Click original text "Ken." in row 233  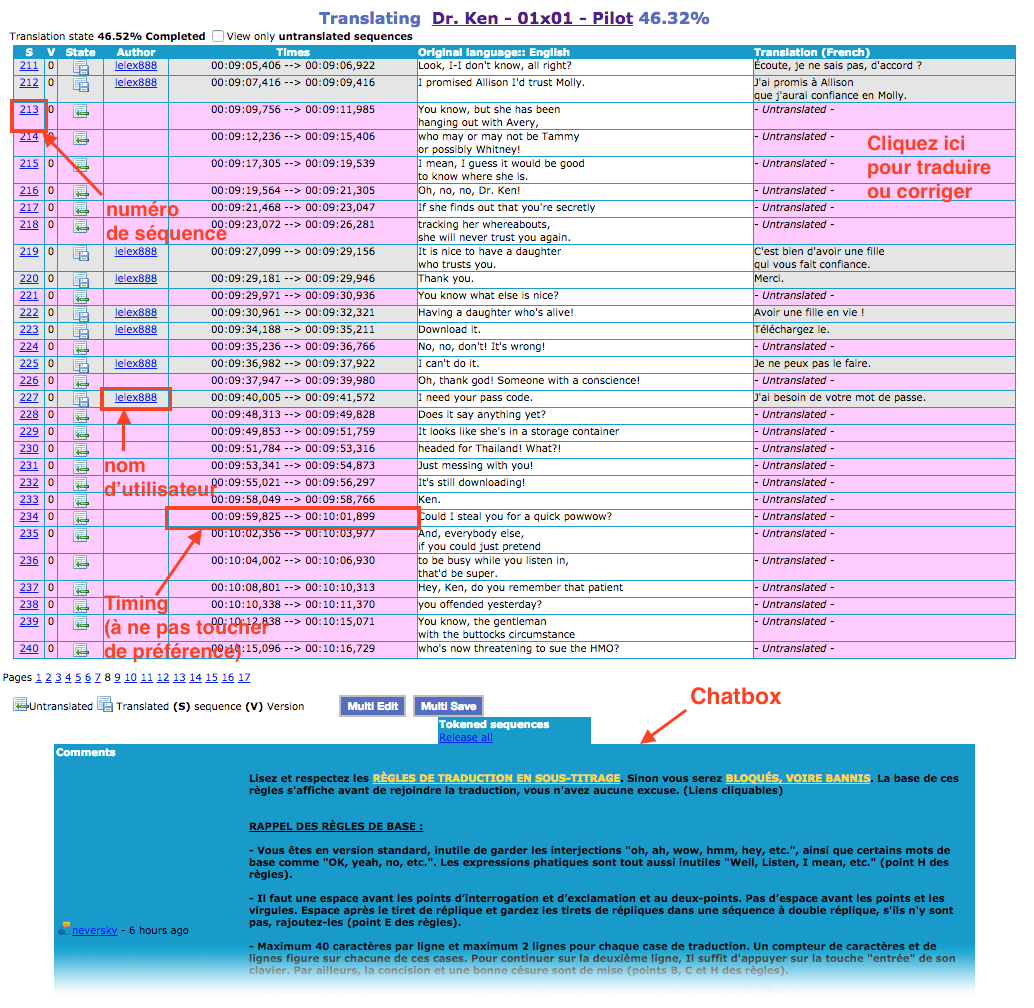(x=429, y=500)
